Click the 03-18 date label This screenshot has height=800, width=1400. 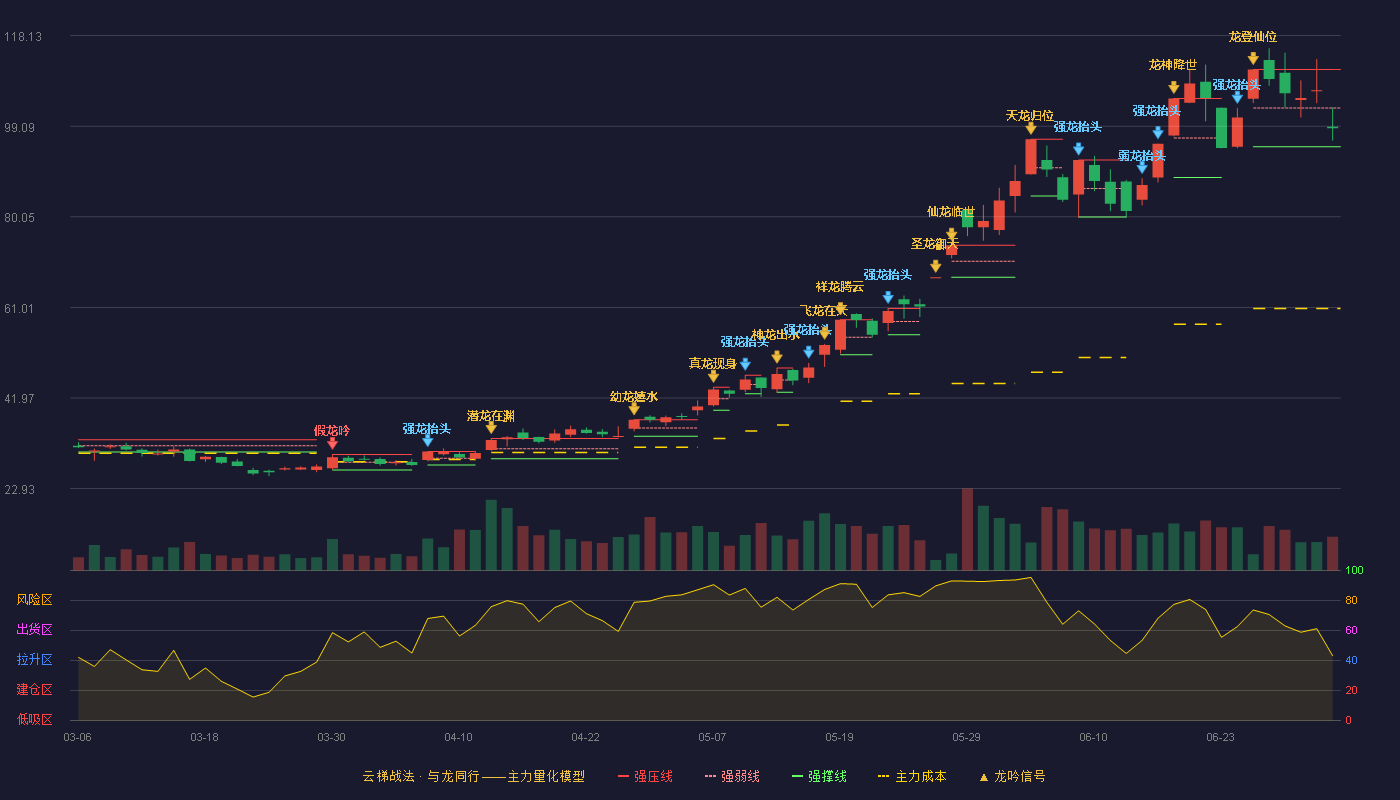click(x=204, y=737)
